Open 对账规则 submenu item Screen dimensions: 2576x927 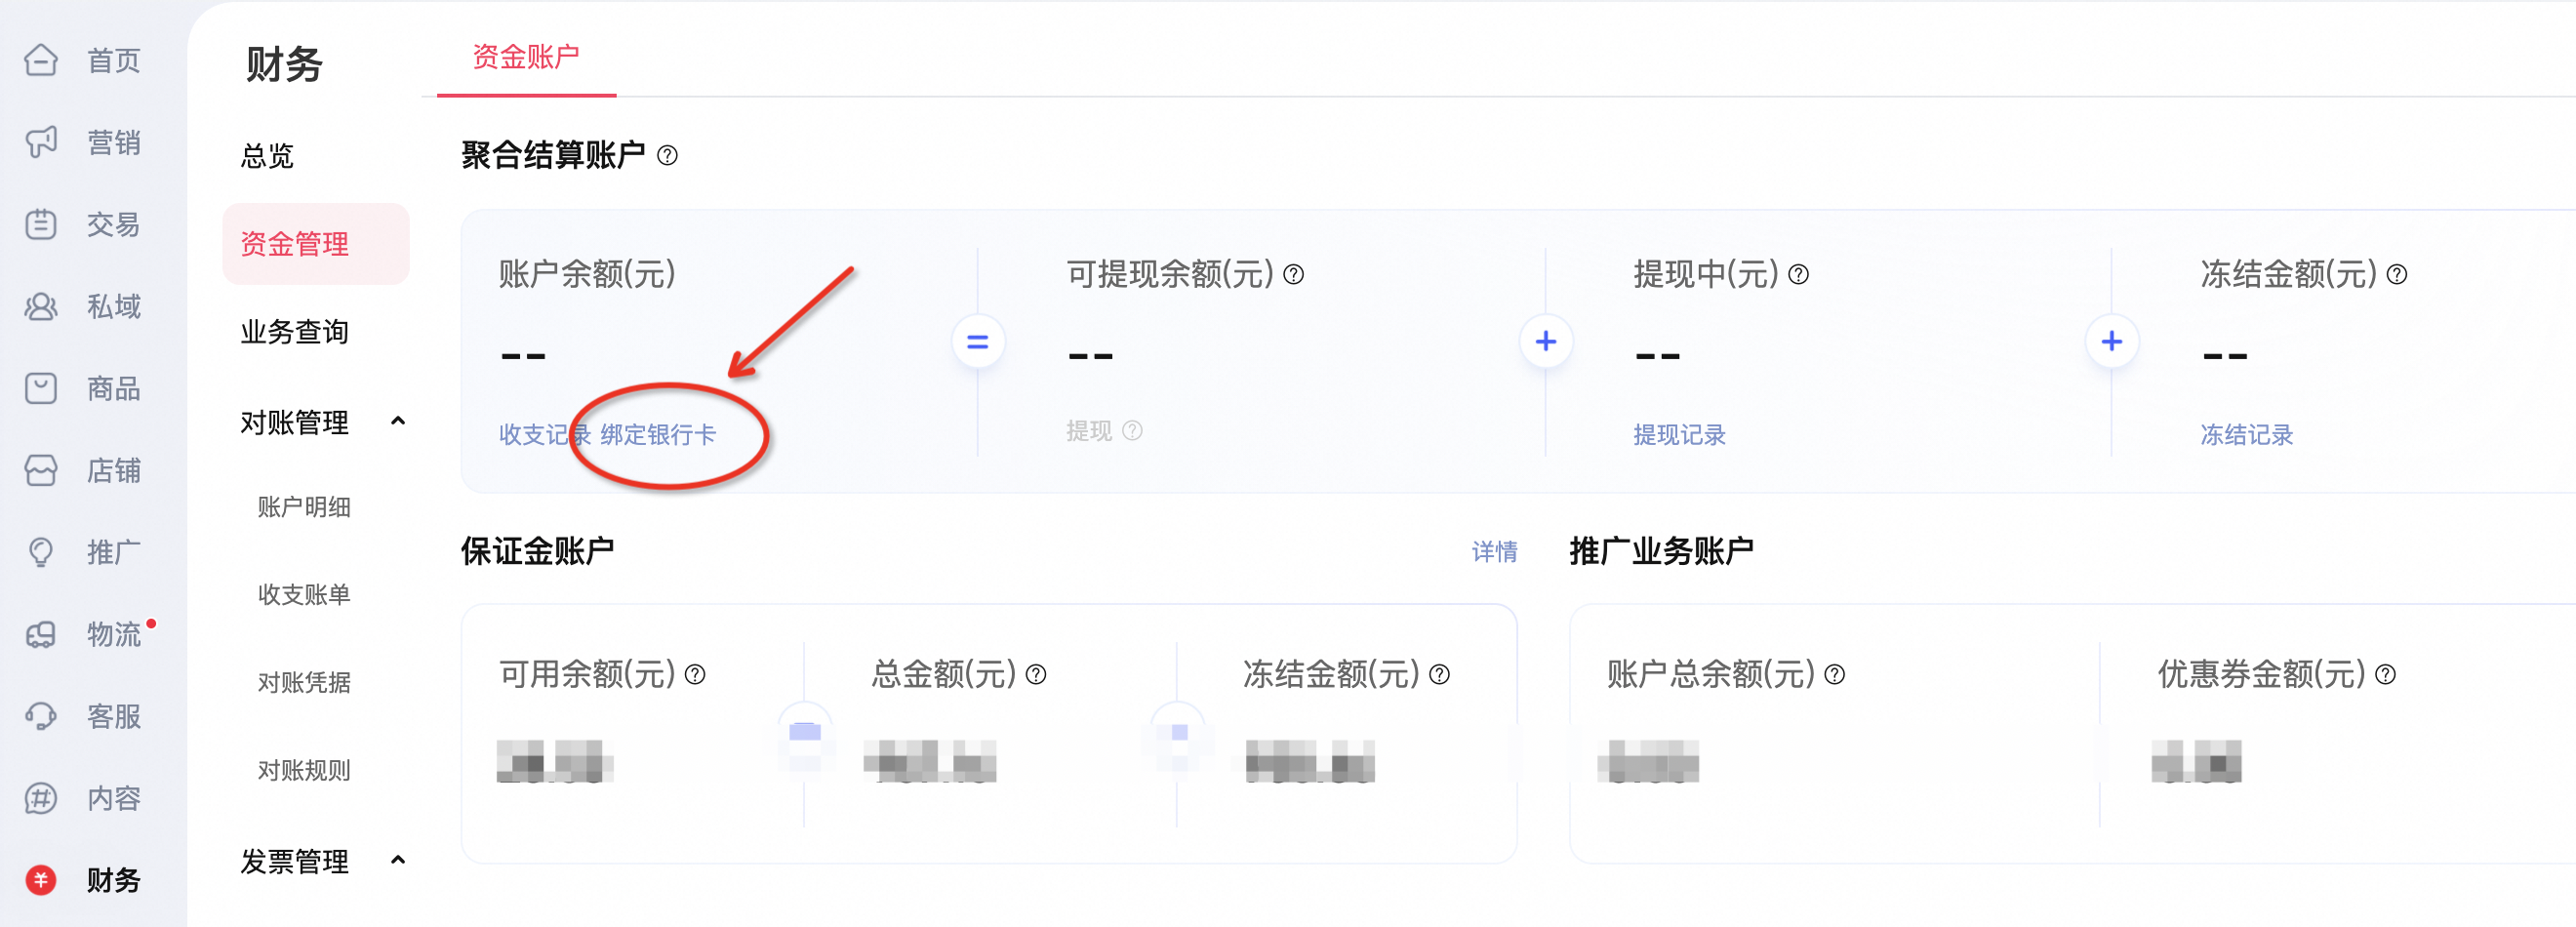pyautogui.click(x=304, y=771)
